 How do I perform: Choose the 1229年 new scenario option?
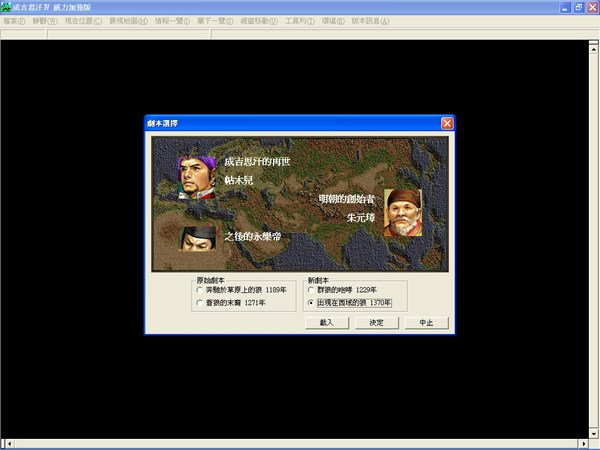coord(311,290)
